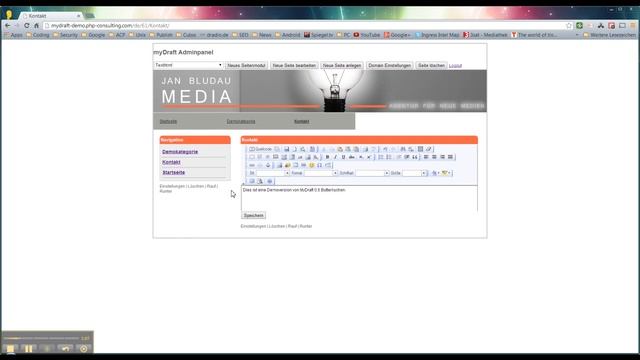Open the text color picker
The height and width of the screenshot is (360, 640).
pyautogui.click(x=435, y=173)
